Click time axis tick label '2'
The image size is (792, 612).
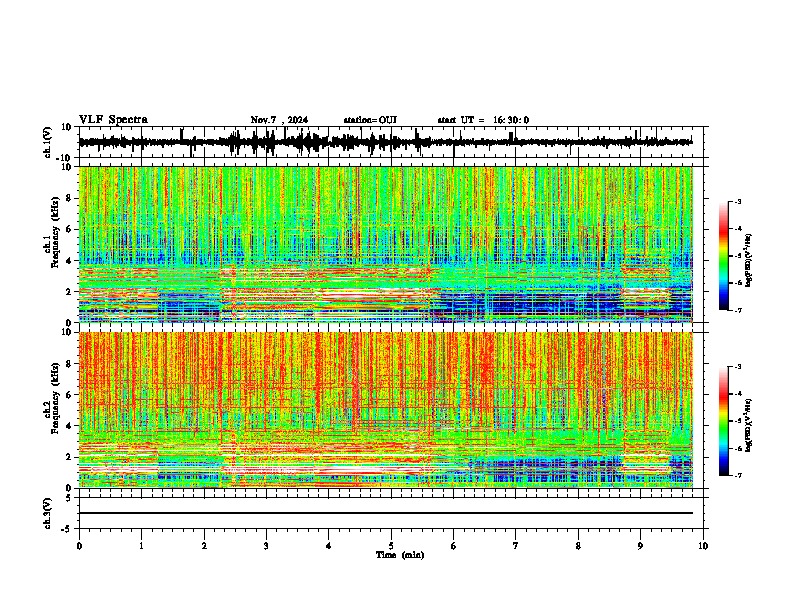[x=204, y=546]
